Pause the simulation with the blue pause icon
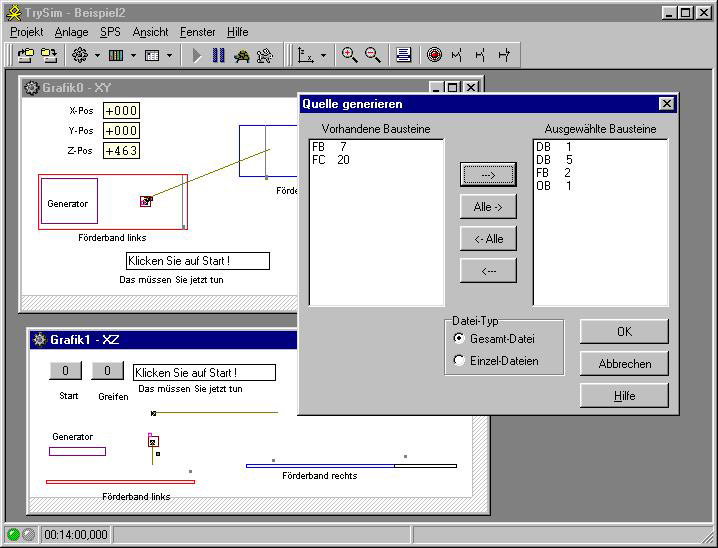 (219, 55)
